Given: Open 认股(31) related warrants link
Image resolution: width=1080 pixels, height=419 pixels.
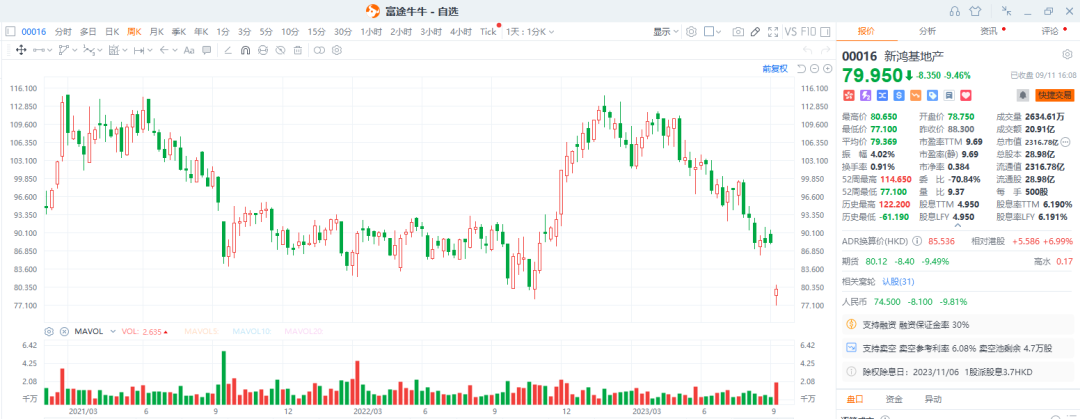Looking at the screenshot, I should pyautogui.click(x=898, y=281).
